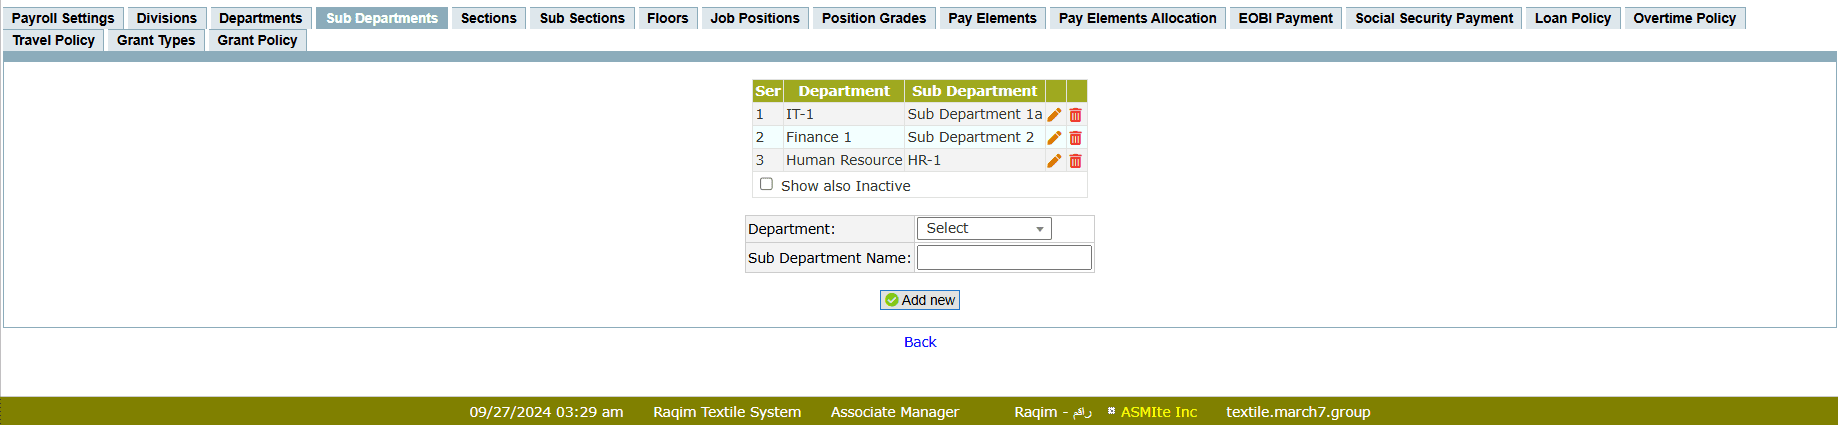Edit the Finance 1 row entry
1838x425 pixels.
(1054, 138)
